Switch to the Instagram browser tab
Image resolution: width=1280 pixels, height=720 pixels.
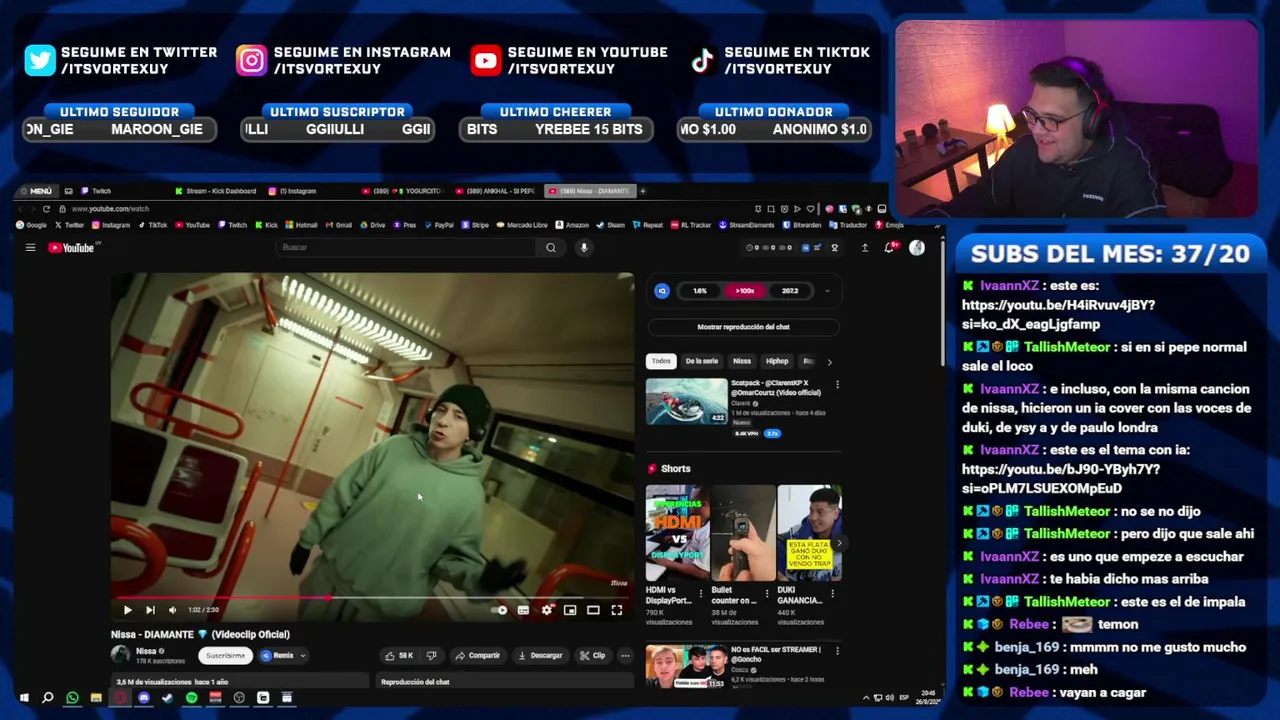coord(293,191)
